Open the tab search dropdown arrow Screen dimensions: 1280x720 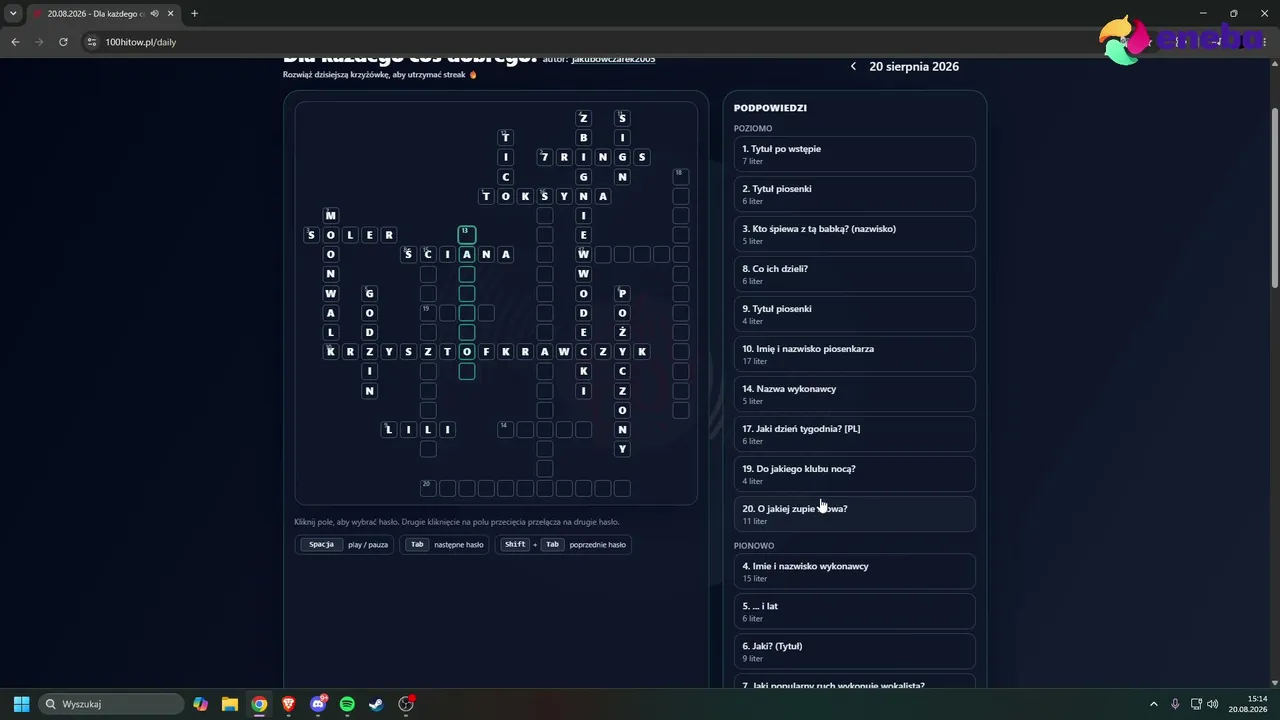click(13, 13)
